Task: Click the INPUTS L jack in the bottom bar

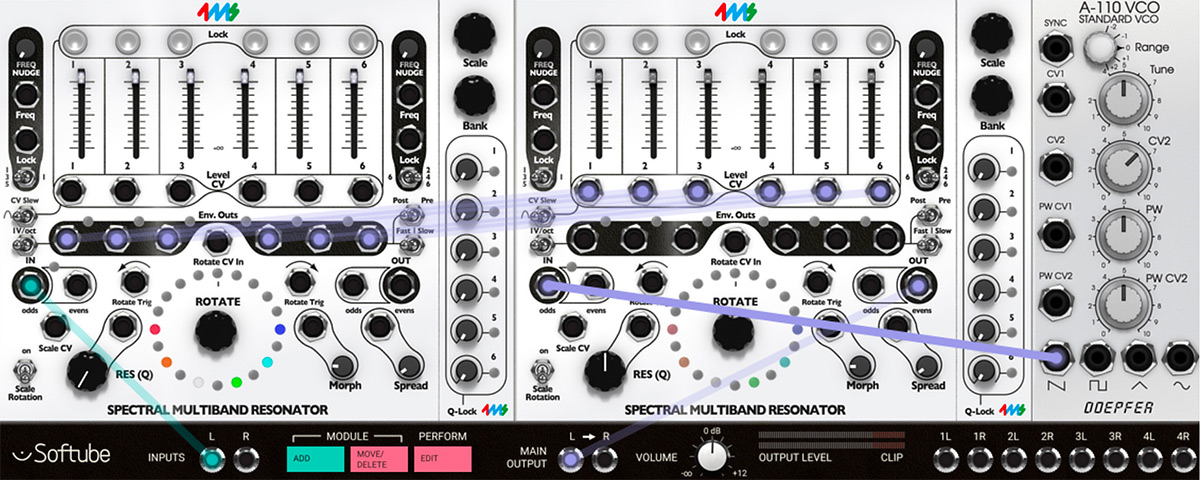Action: click(211, 460)
